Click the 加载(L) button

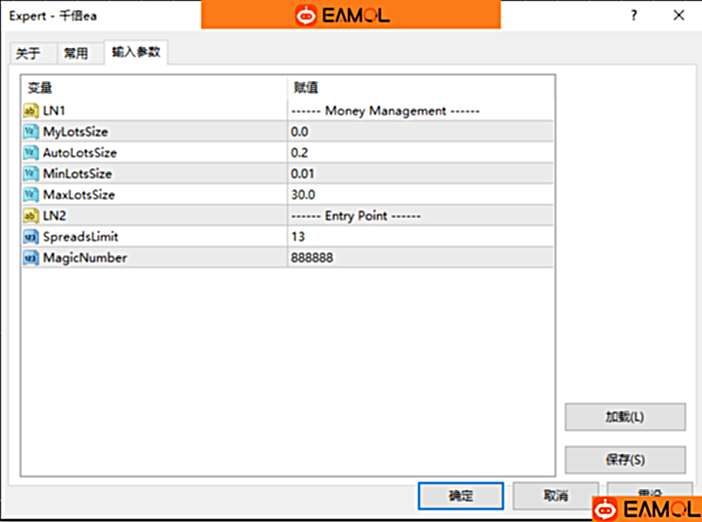625,417
